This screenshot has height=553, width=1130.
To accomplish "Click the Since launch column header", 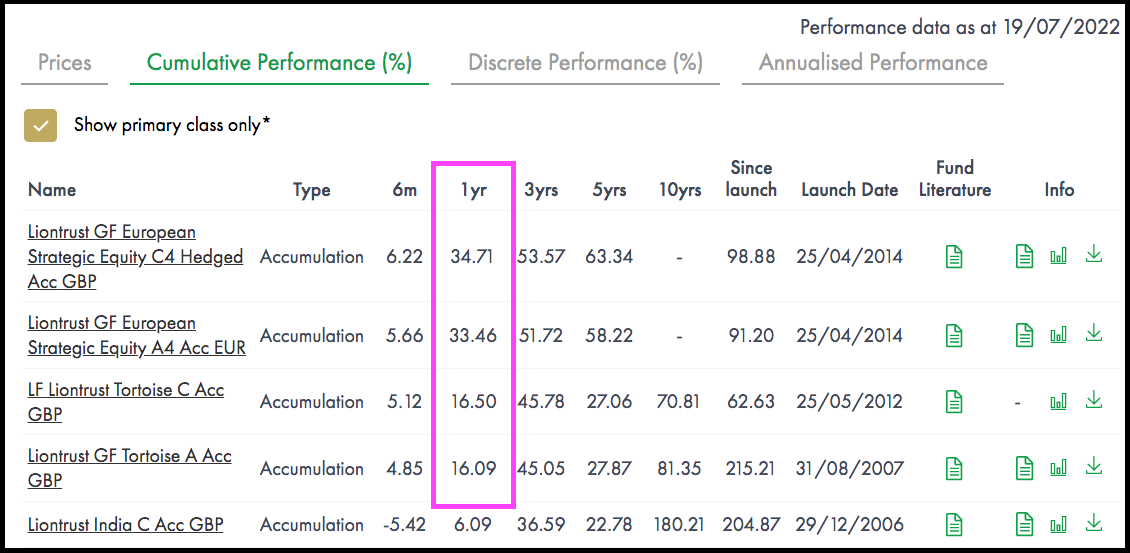I will coord(753,180).
